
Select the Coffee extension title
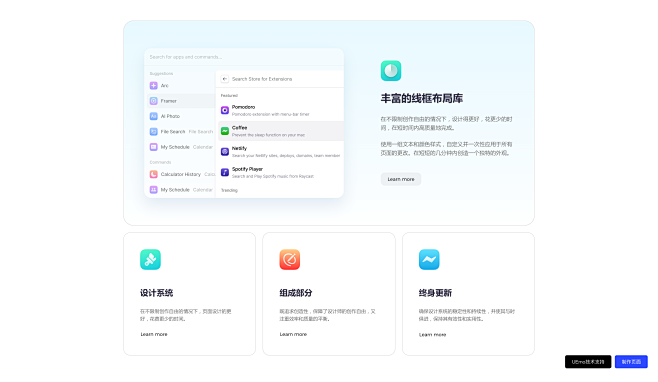coord(240,128)
